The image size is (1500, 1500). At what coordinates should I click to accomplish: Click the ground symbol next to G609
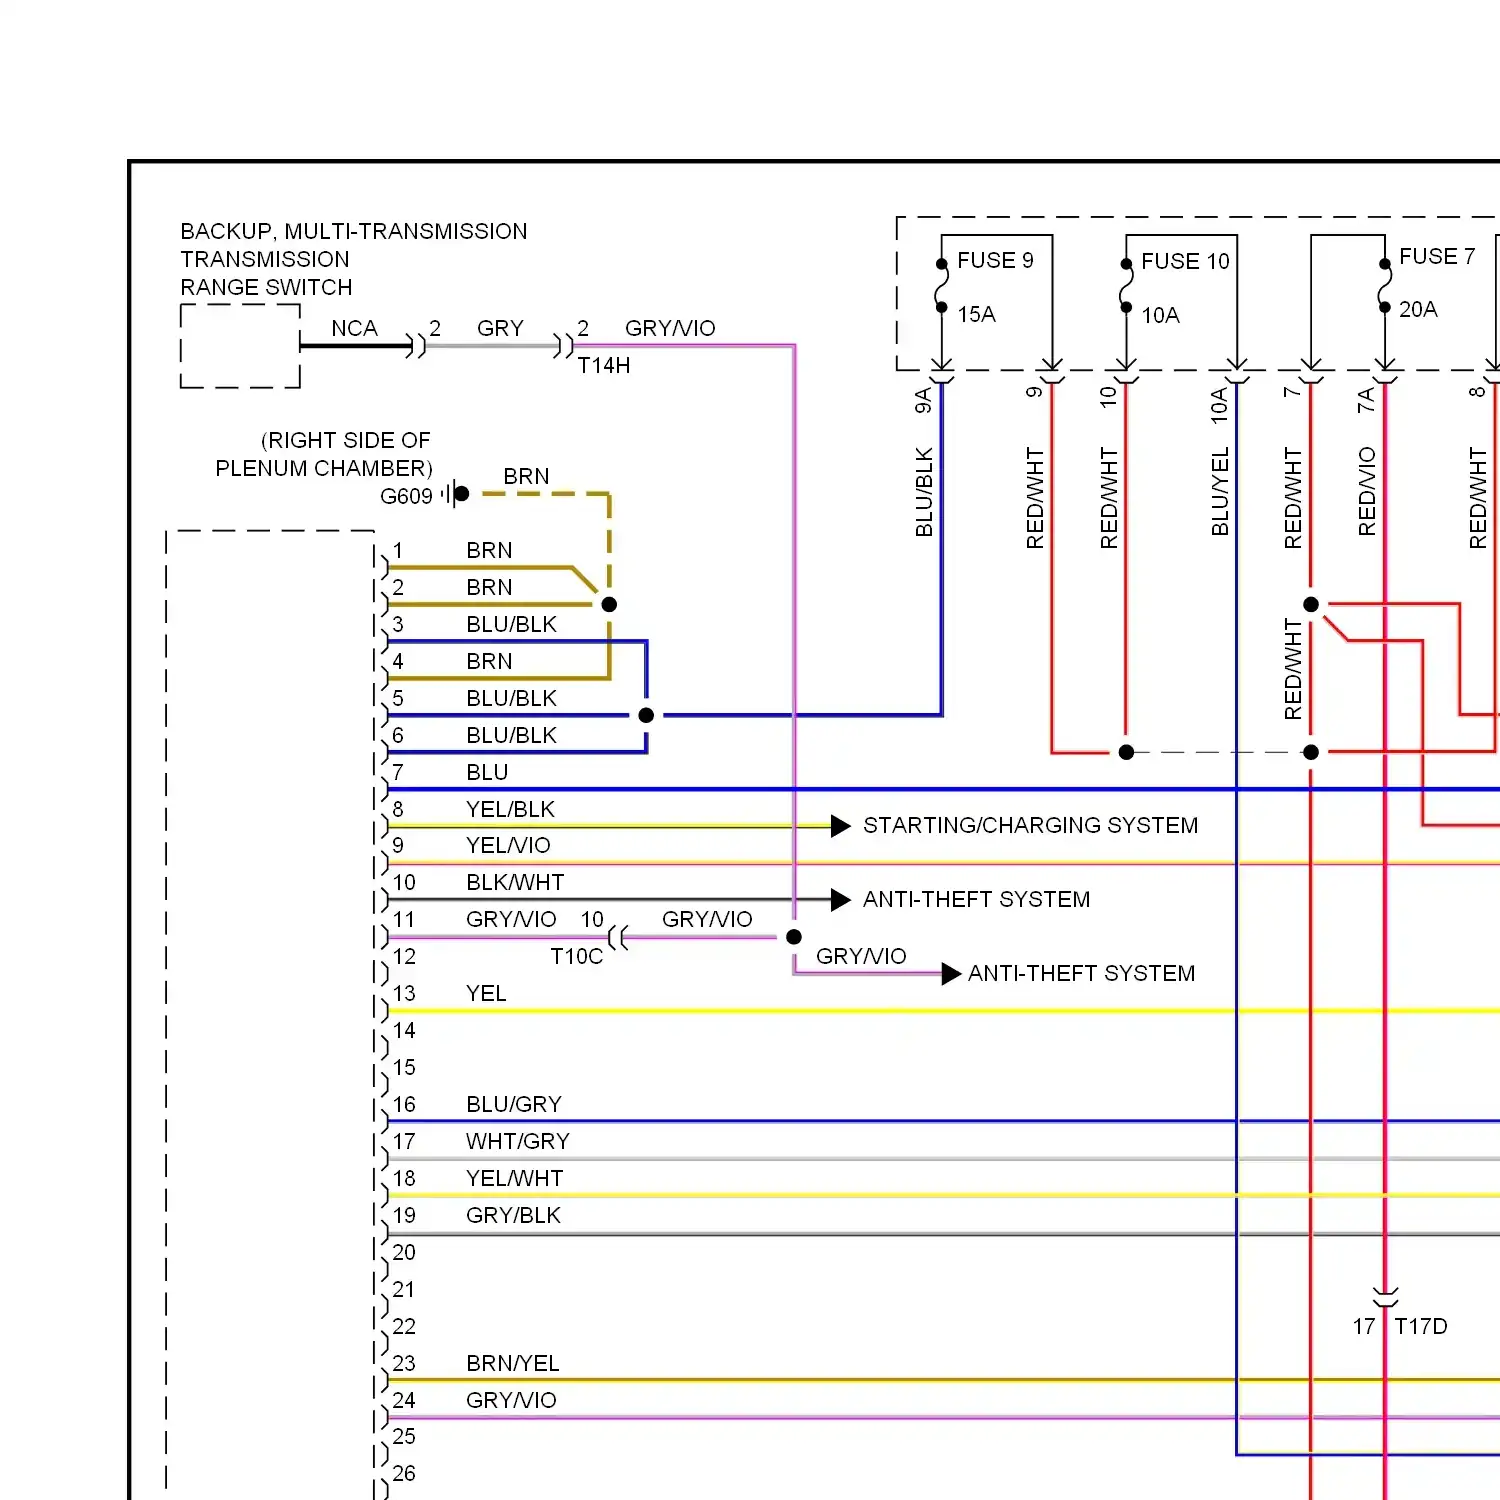pos(455,493)
